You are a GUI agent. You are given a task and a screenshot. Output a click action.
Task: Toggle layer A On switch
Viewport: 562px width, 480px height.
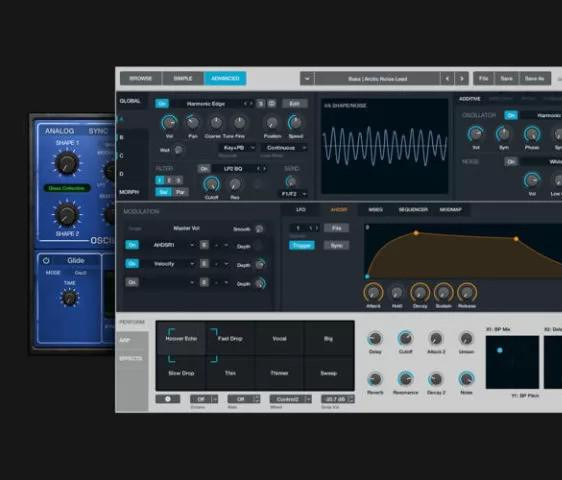pyautogui.click(x=162, y=104)
